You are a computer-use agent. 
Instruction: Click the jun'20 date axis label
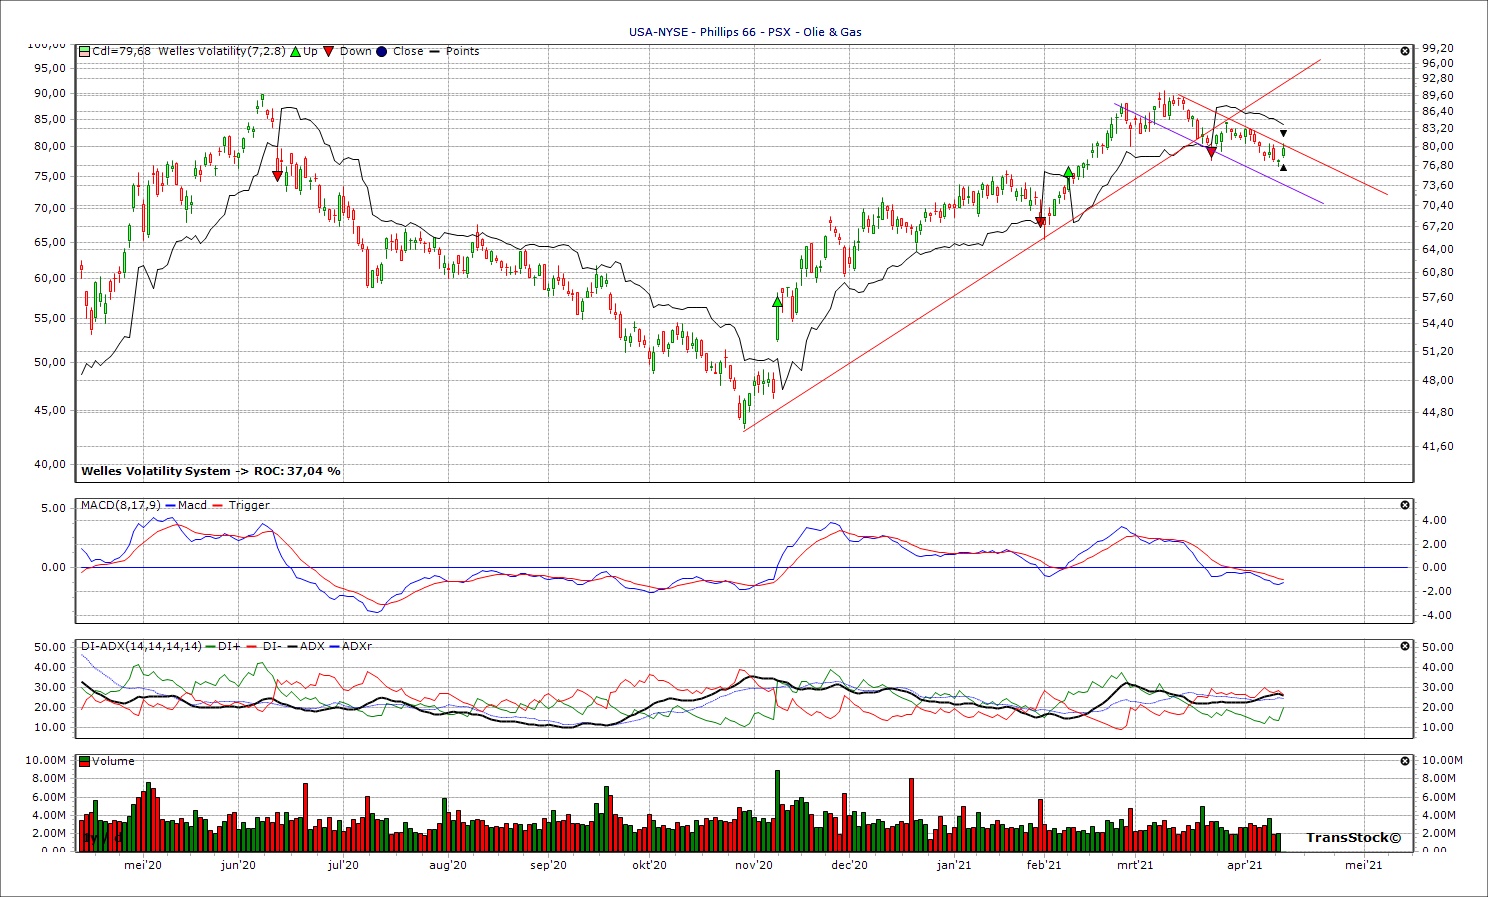tap(238, 865)
